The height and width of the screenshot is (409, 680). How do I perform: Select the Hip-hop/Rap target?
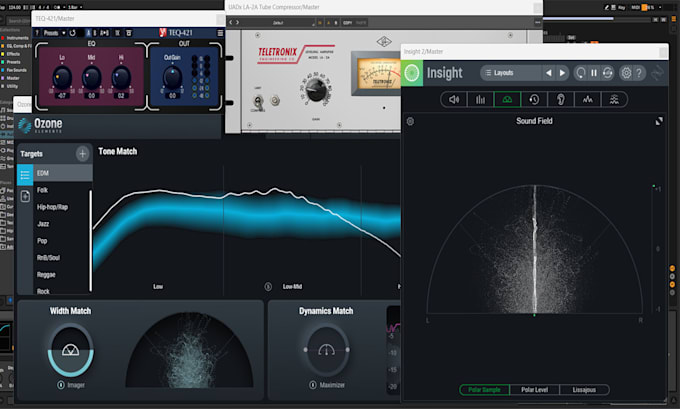pos(52,207)
